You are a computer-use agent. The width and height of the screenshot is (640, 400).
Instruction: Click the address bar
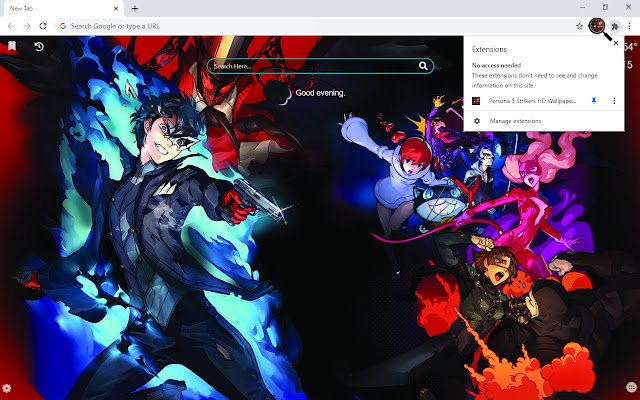[318, 26]
